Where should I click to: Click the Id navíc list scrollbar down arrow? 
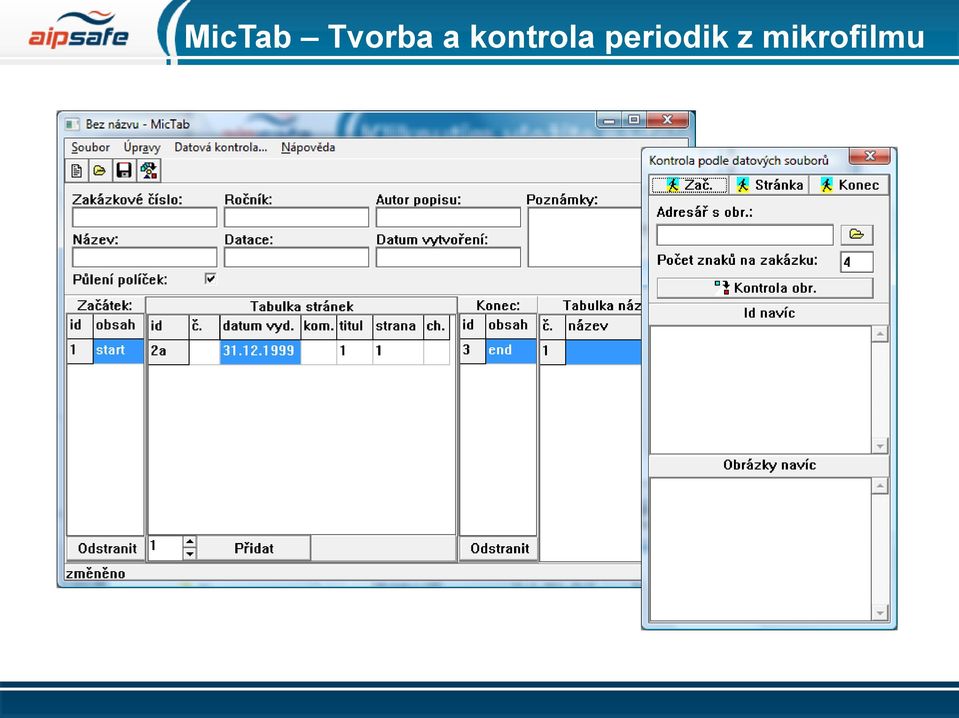click(x=879, y=446)
